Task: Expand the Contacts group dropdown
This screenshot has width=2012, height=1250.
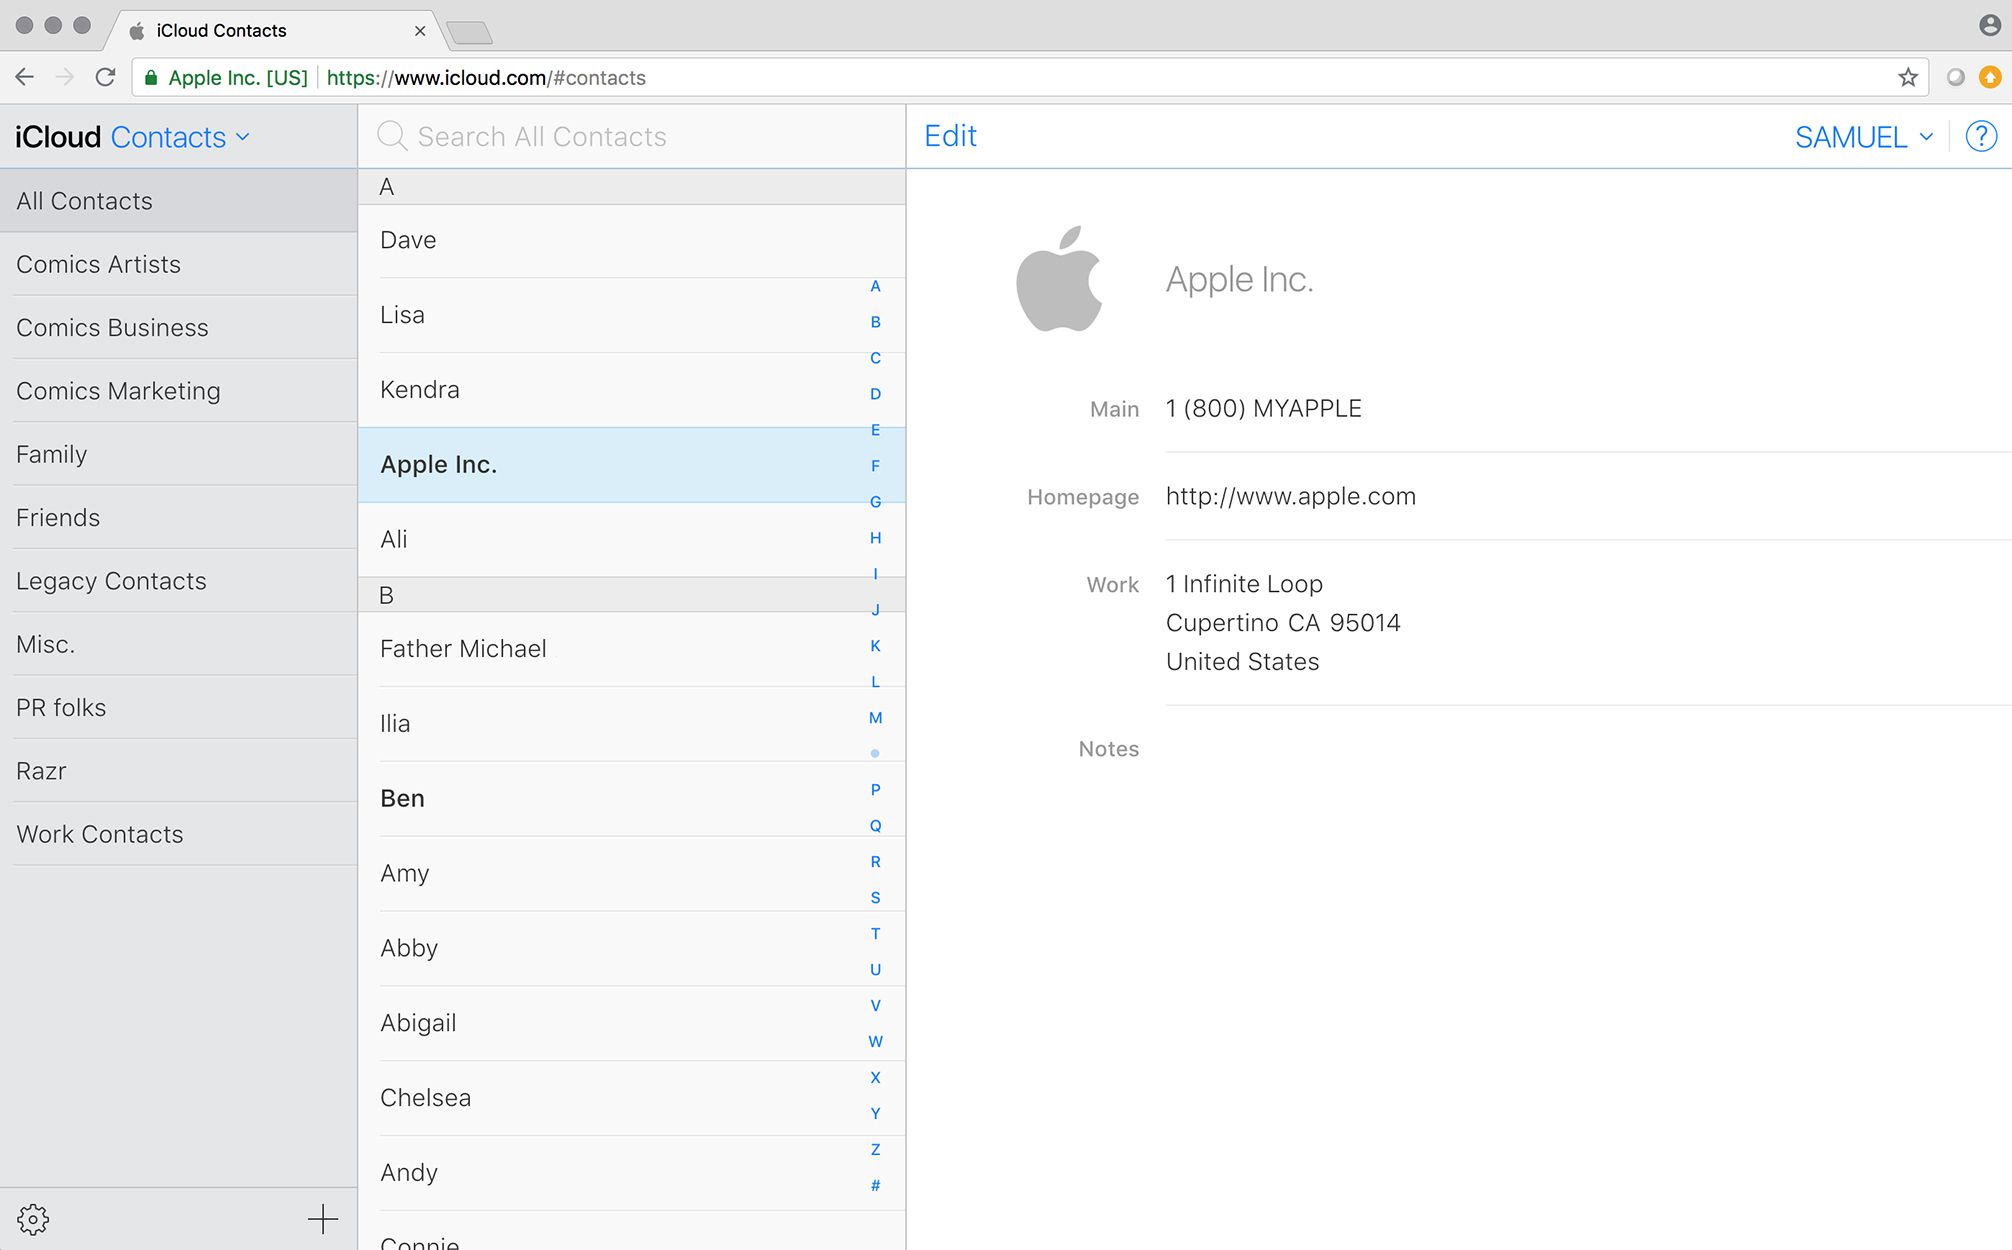Action: [243, 137]
